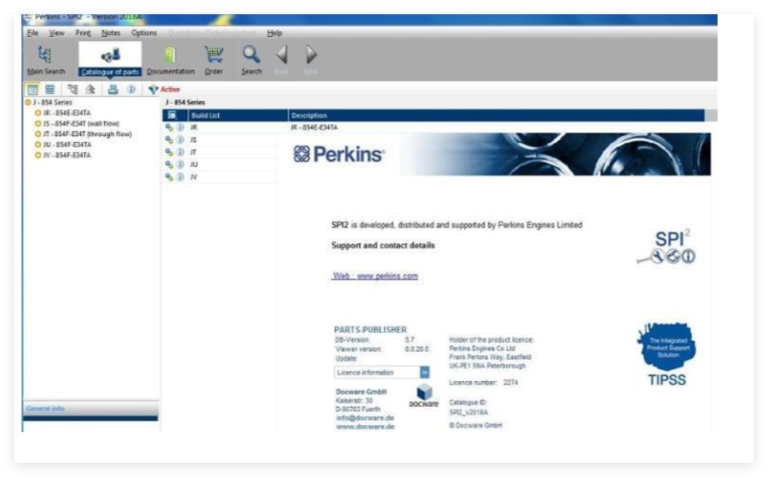Click the info icon in JU row

(180, 165)
